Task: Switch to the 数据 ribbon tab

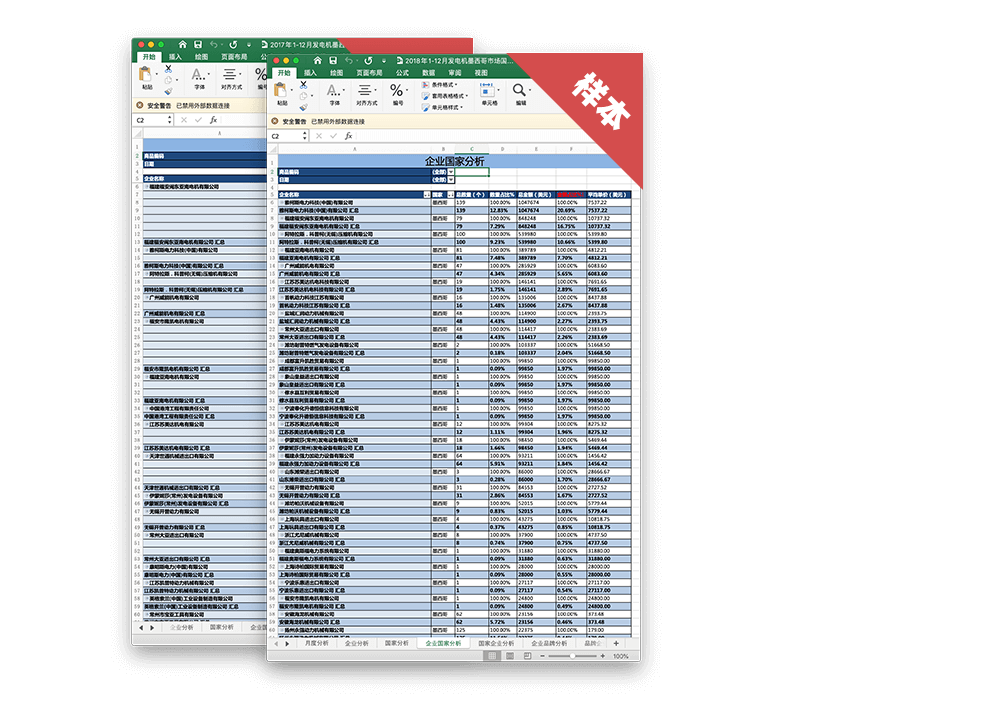Action: click(428, 73)
